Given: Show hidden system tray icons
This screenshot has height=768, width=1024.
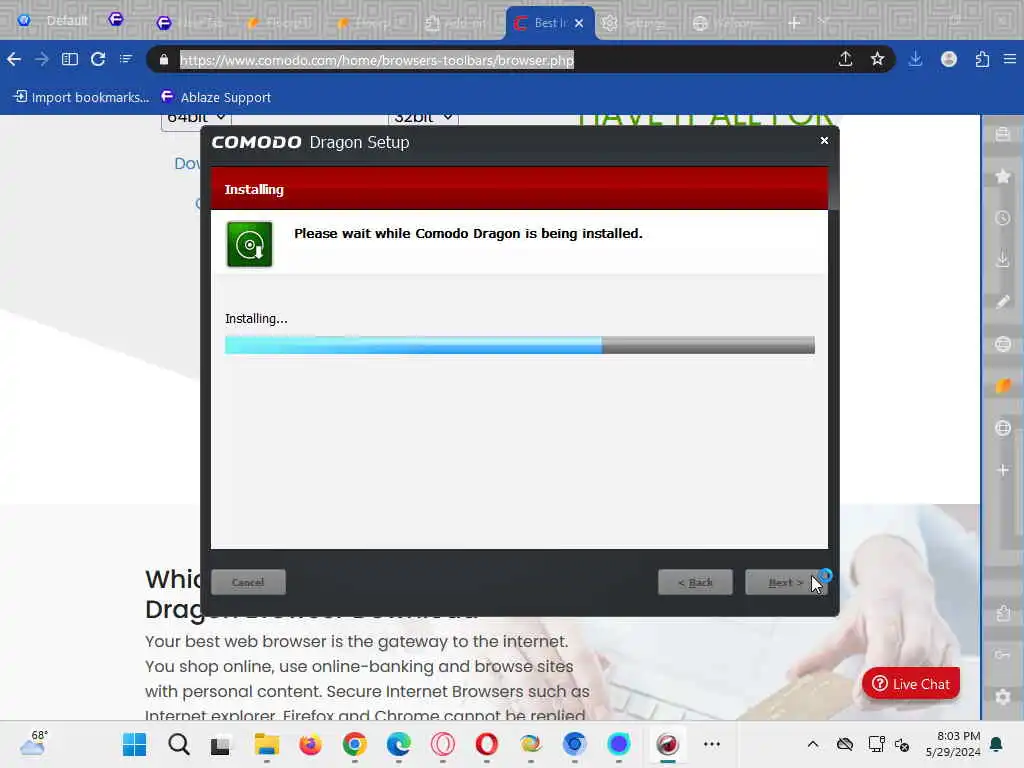Looking at the screenshot, I should (x=812, y=744).
